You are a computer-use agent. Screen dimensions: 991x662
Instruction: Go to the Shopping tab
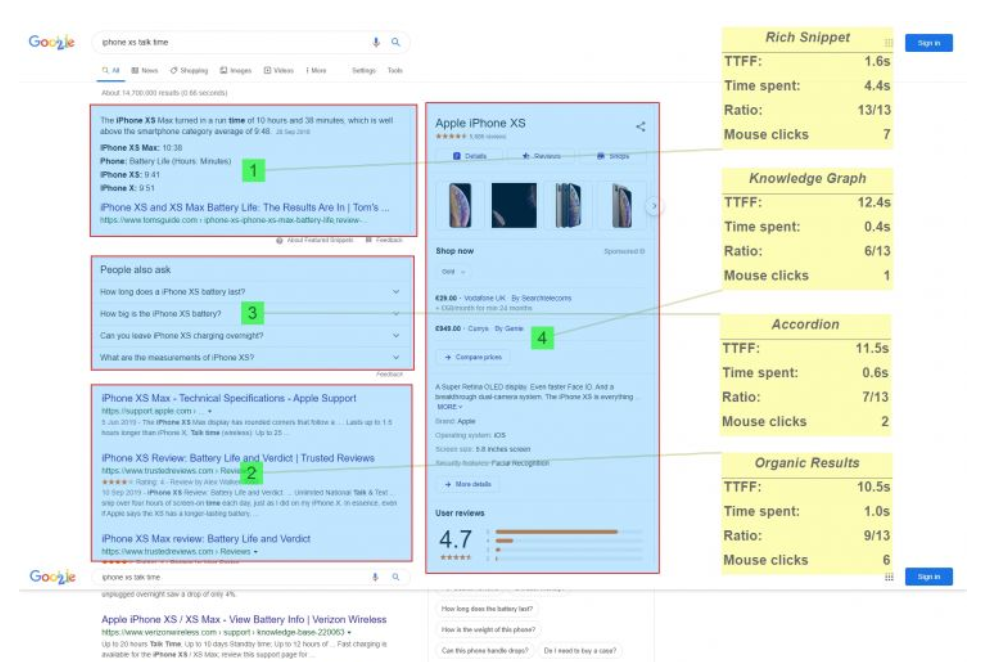click(x=189, y=71)
